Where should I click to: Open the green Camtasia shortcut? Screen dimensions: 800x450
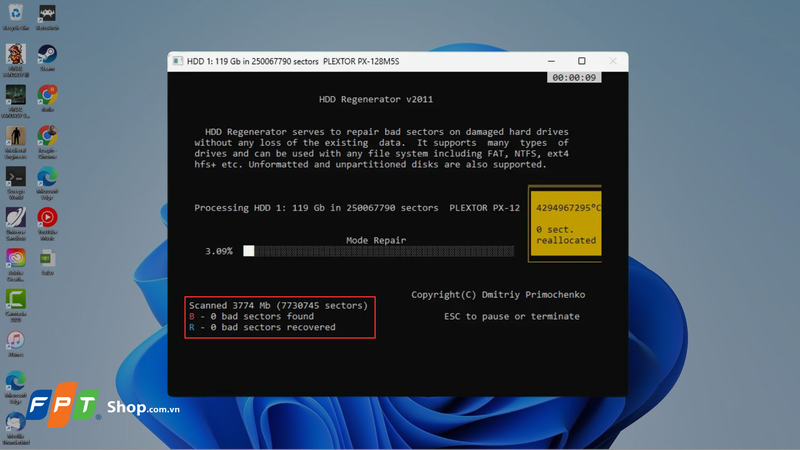point(16,305)
